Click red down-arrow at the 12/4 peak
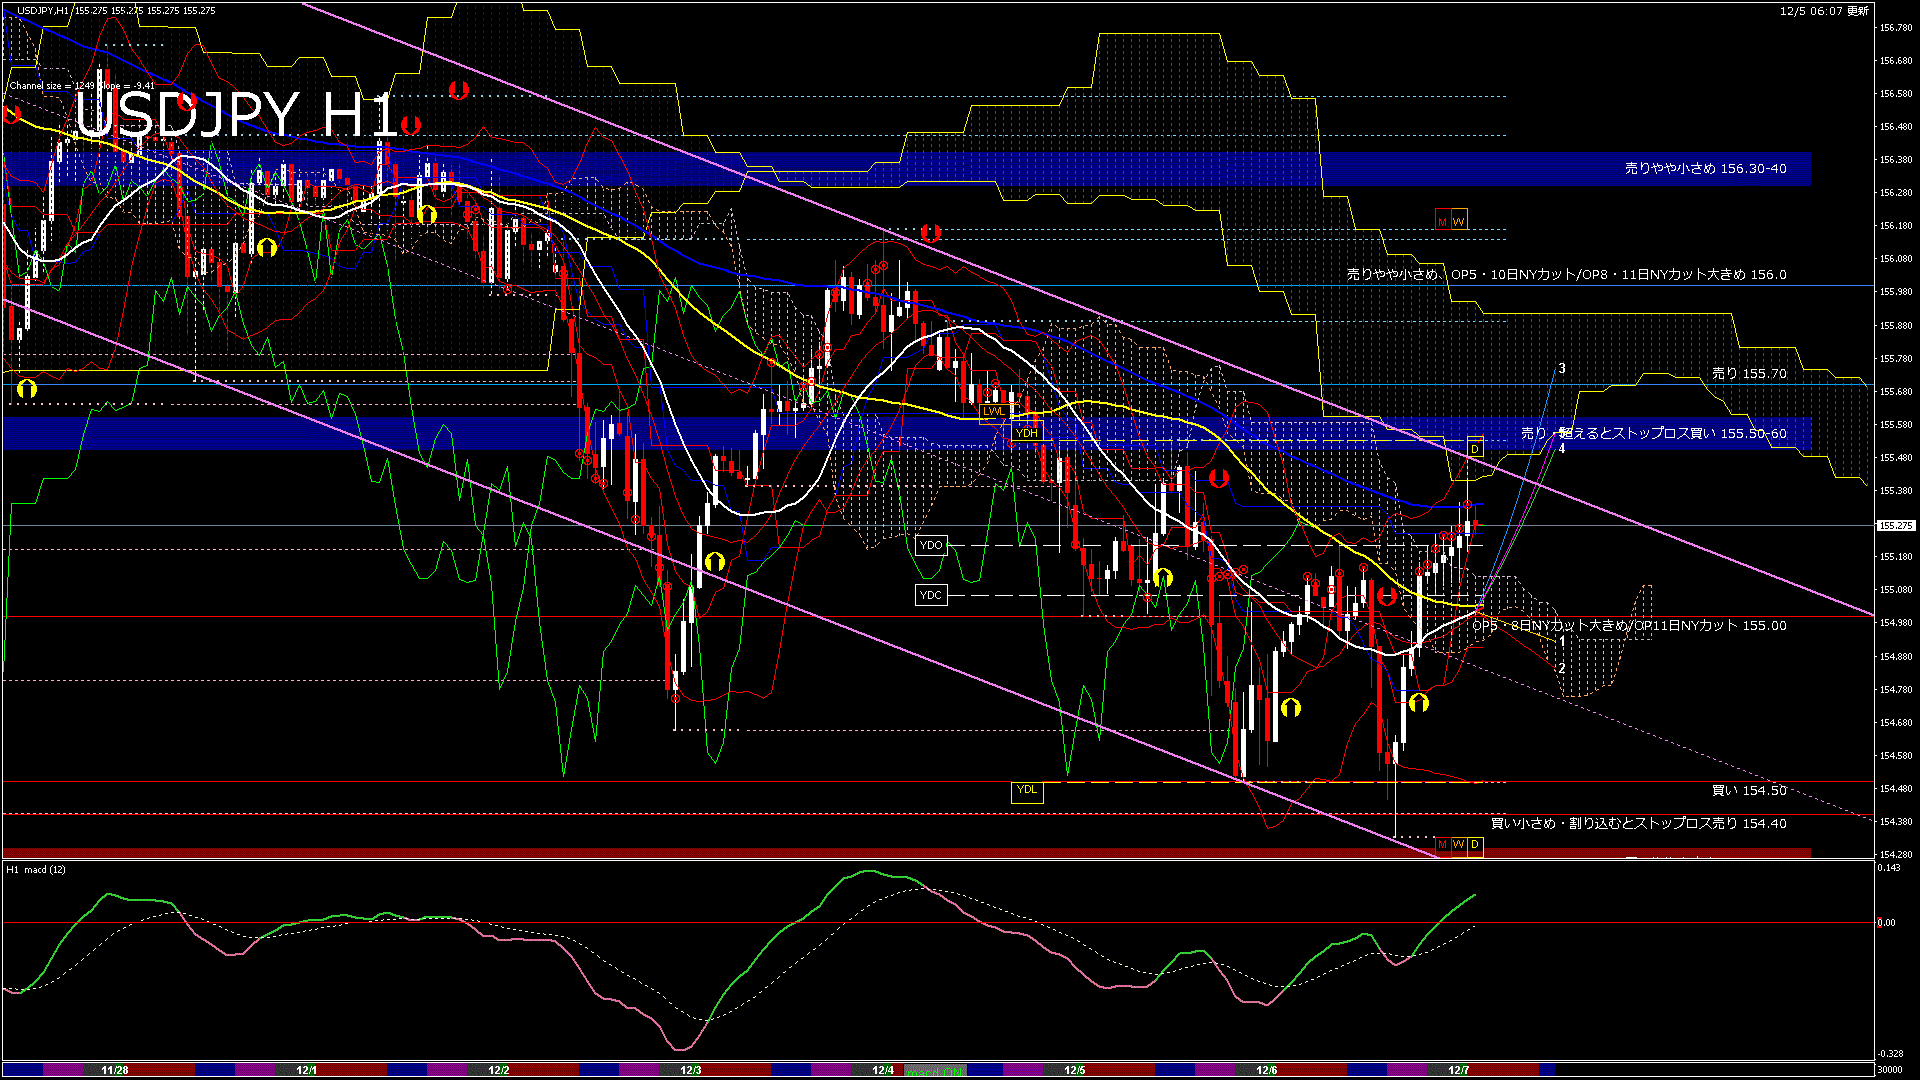Screen dimensions: 1920x1080 click(x=930, y=233)
